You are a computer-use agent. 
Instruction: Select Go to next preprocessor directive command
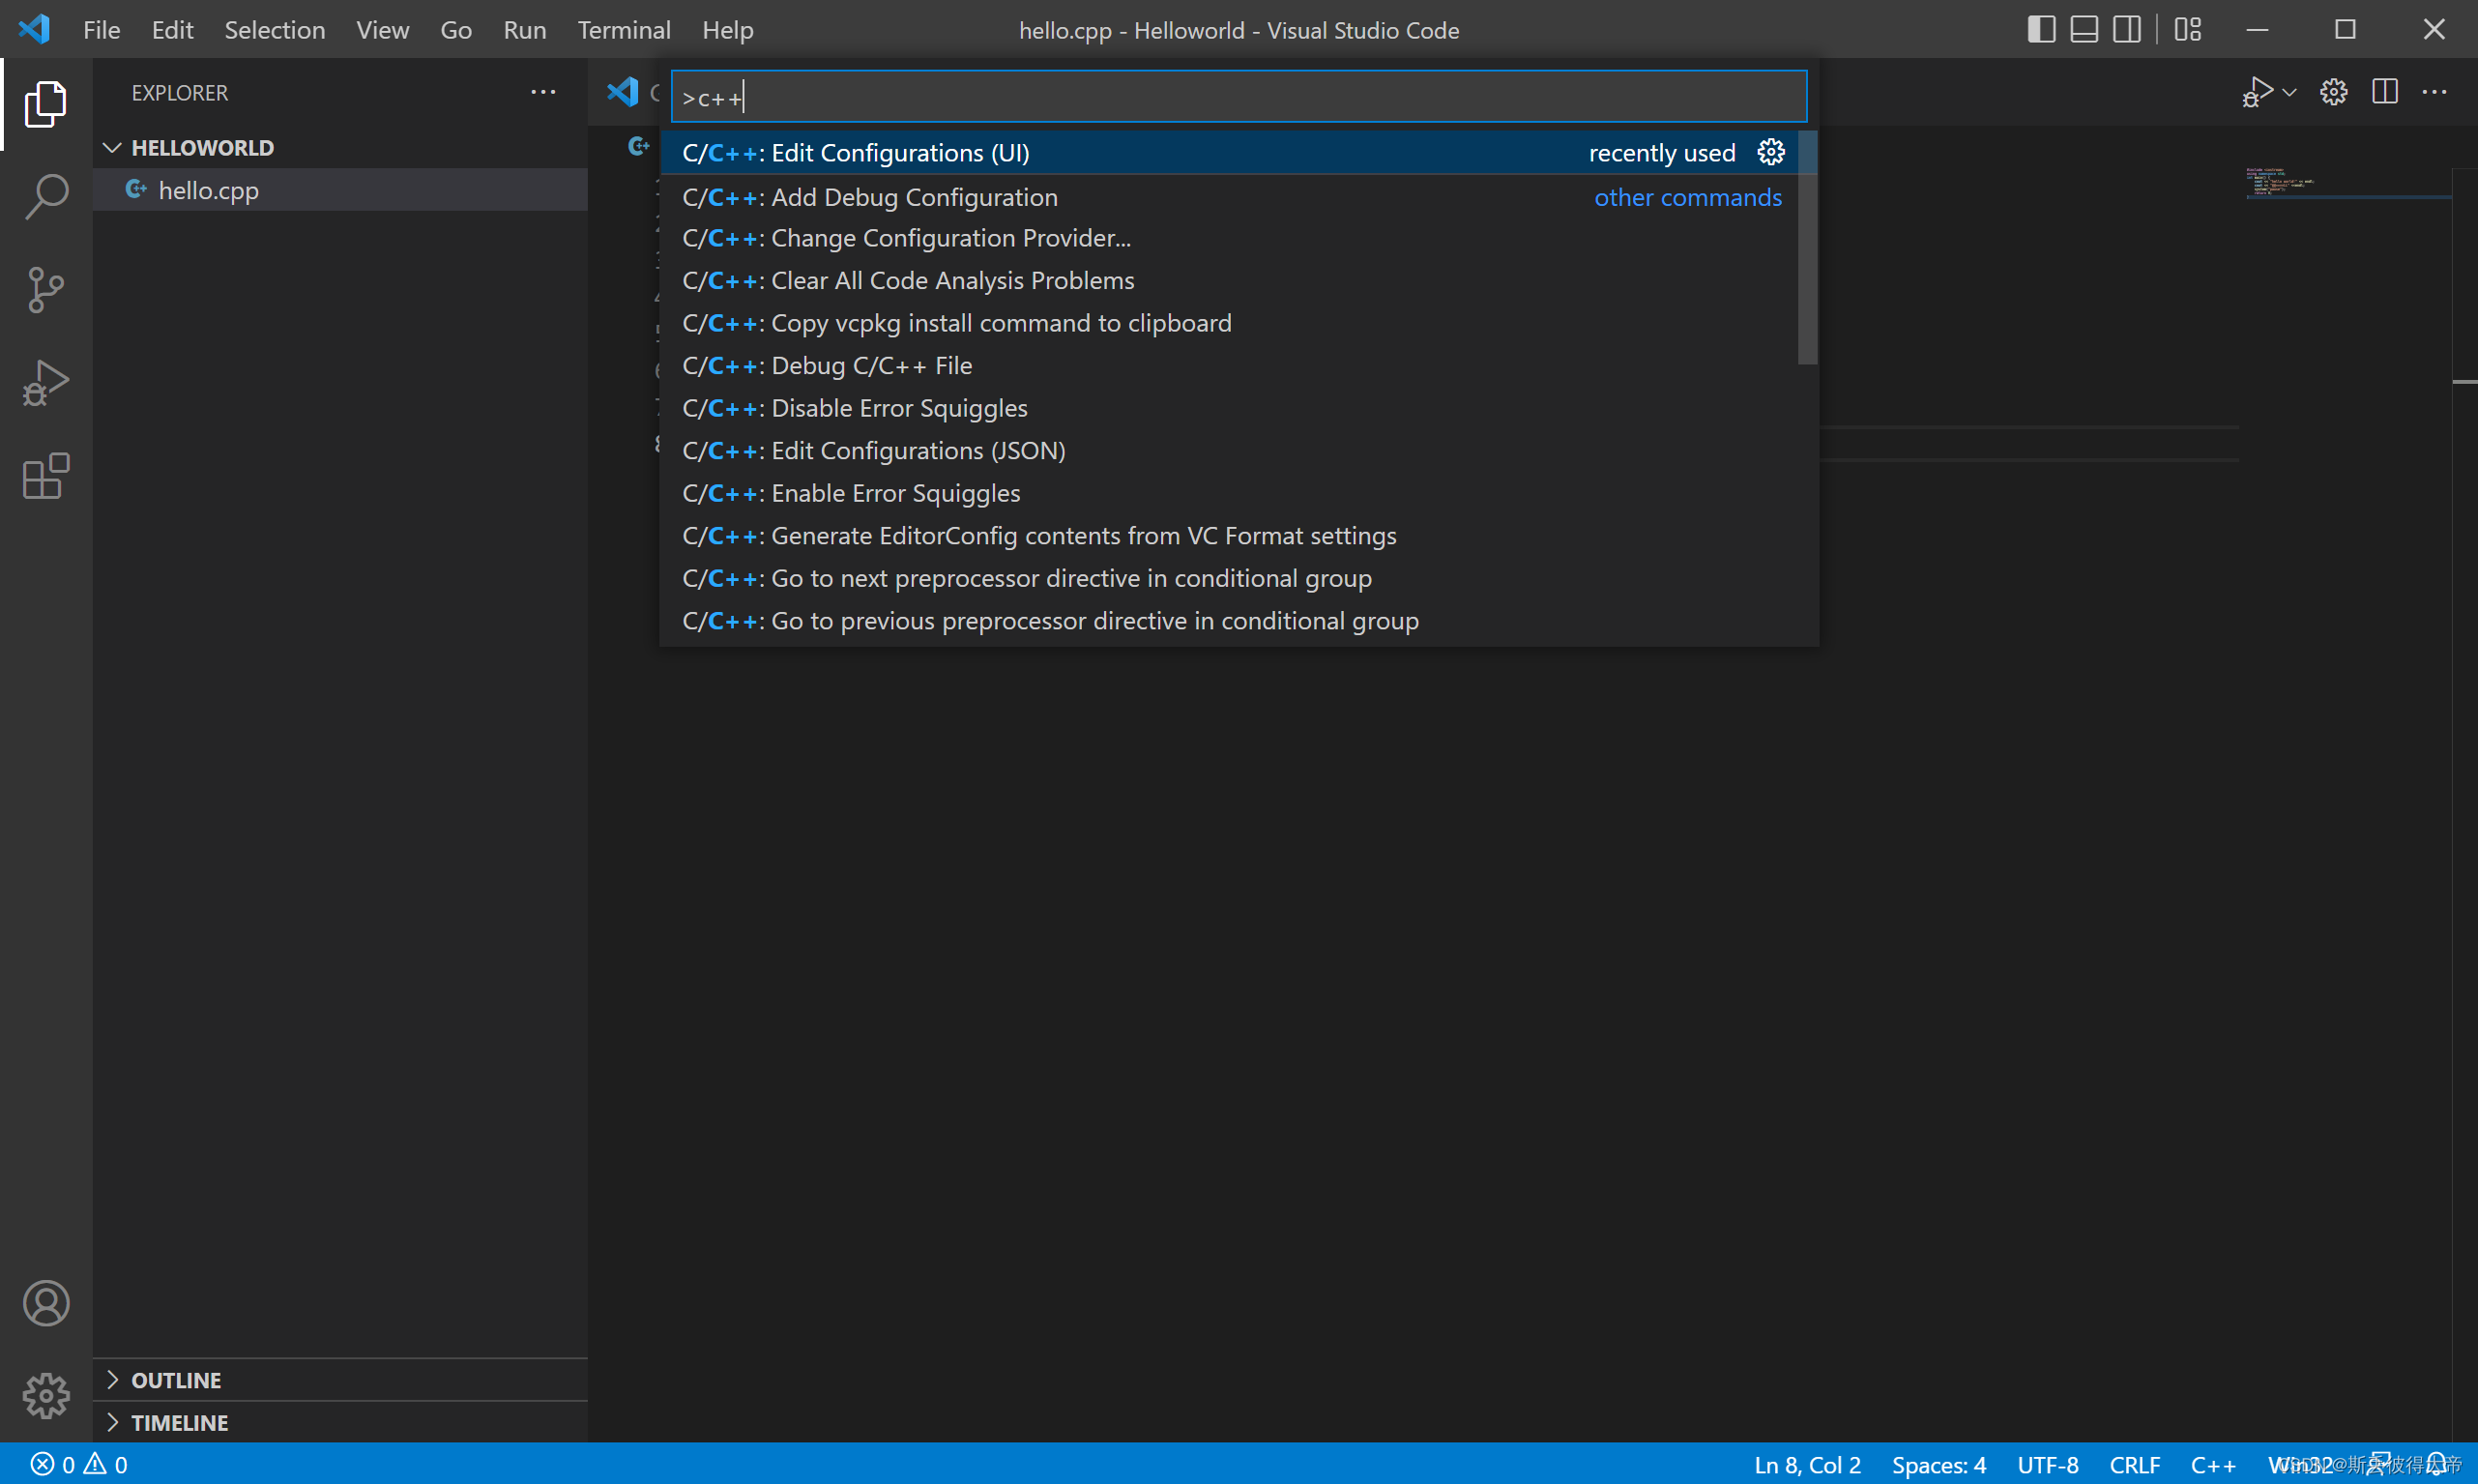1228,578
